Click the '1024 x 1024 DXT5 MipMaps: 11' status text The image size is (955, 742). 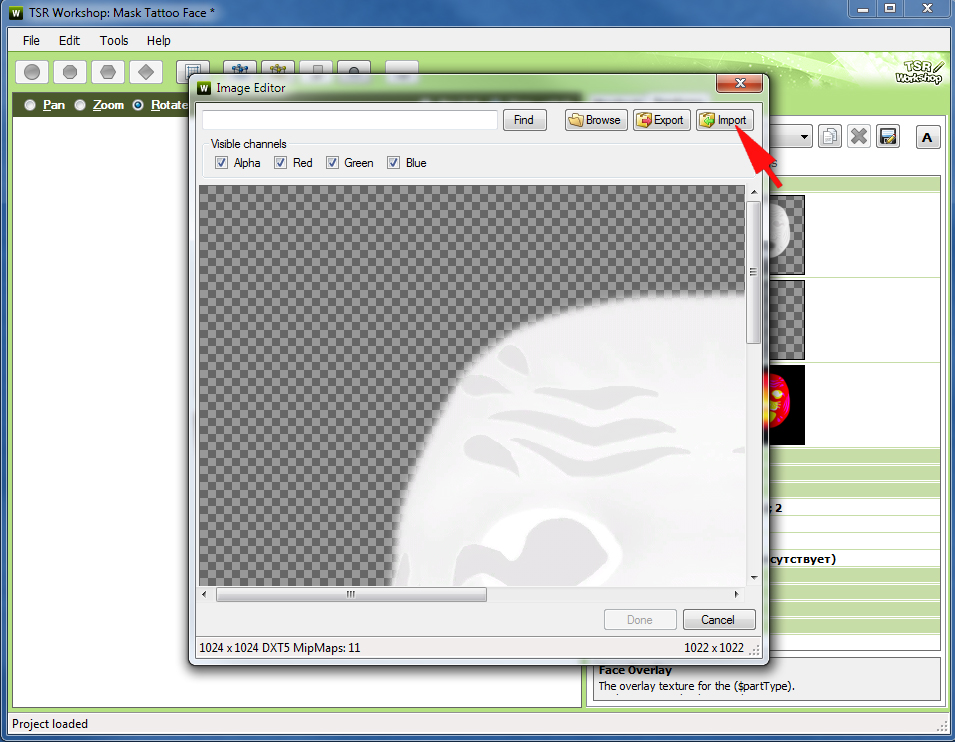coord(280,648)
